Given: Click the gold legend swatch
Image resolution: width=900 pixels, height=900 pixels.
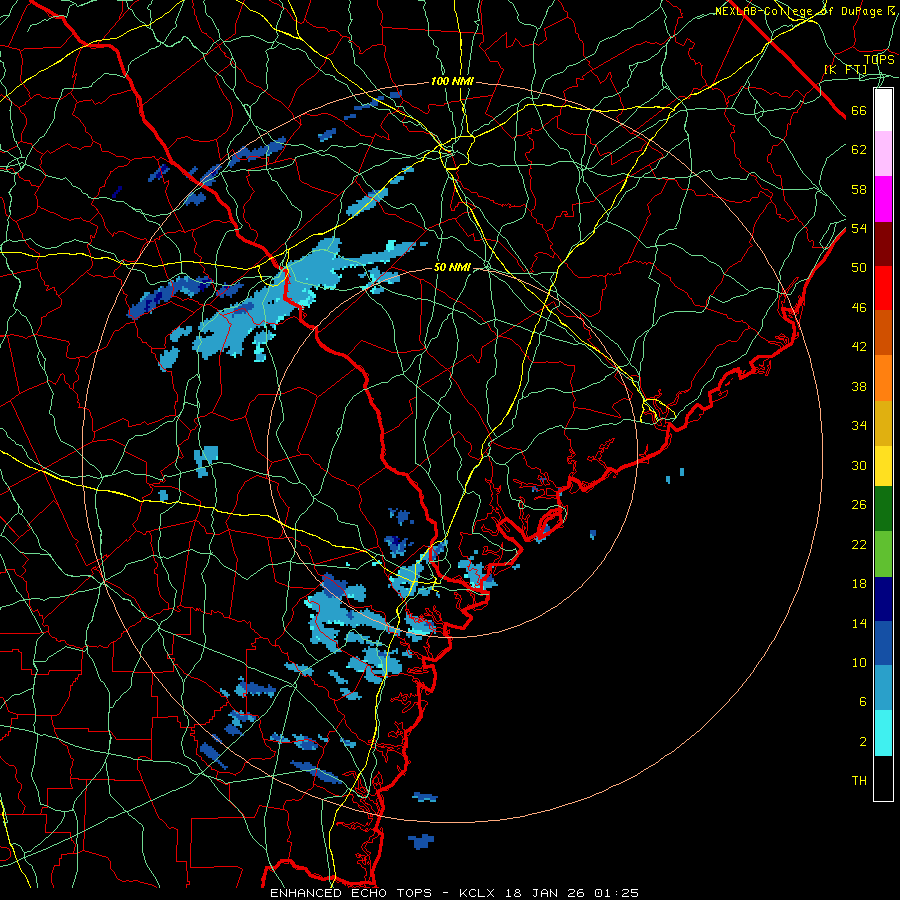Looking at the screenshot, I should pos(883,423).
